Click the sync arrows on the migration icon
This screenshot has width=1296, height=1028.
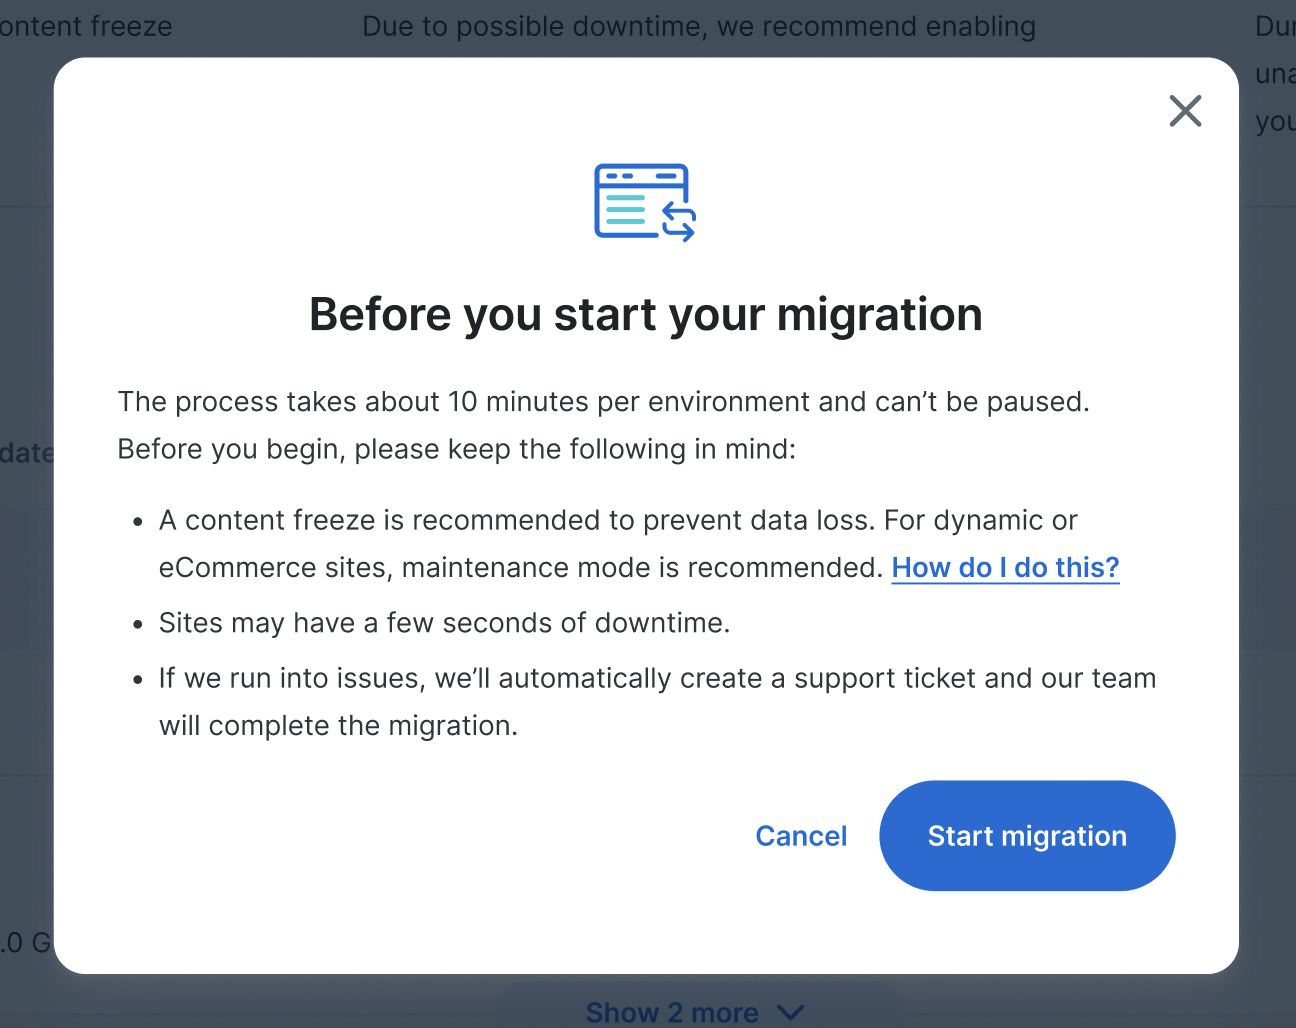679,221
